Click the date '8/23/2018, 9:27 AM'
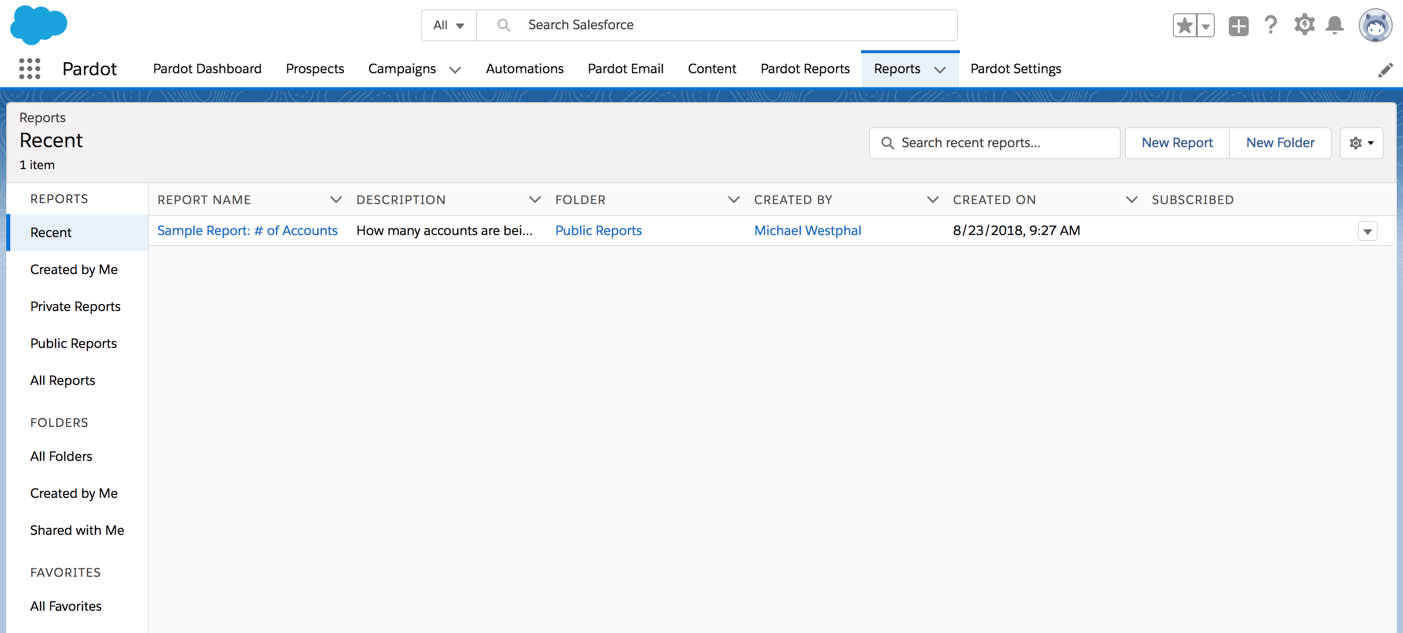 [x=1016, y=231]
